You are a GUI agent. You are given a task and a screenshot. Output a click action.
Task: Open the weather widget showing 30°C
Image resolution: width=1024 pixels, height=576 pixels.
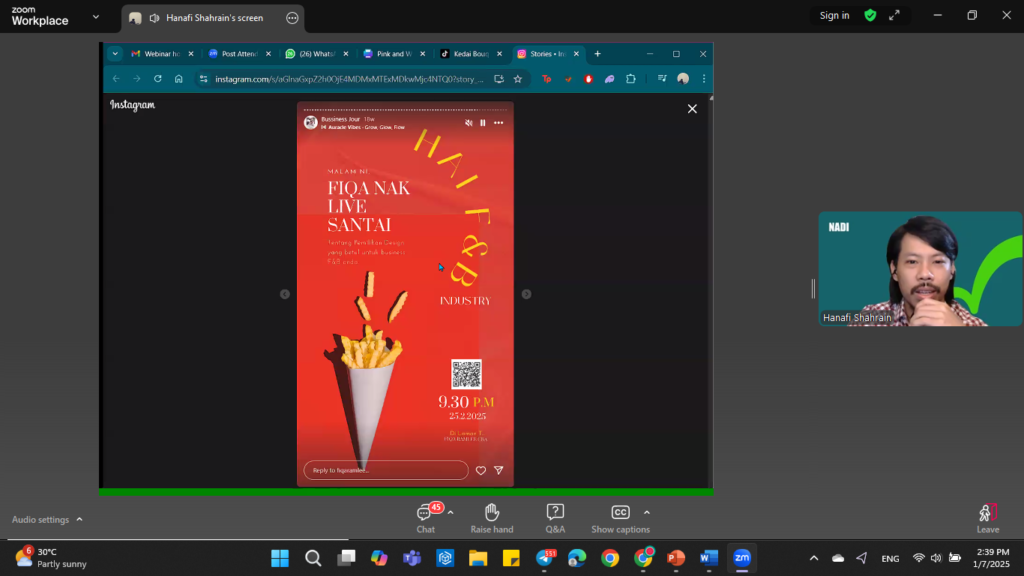[51, 558]
